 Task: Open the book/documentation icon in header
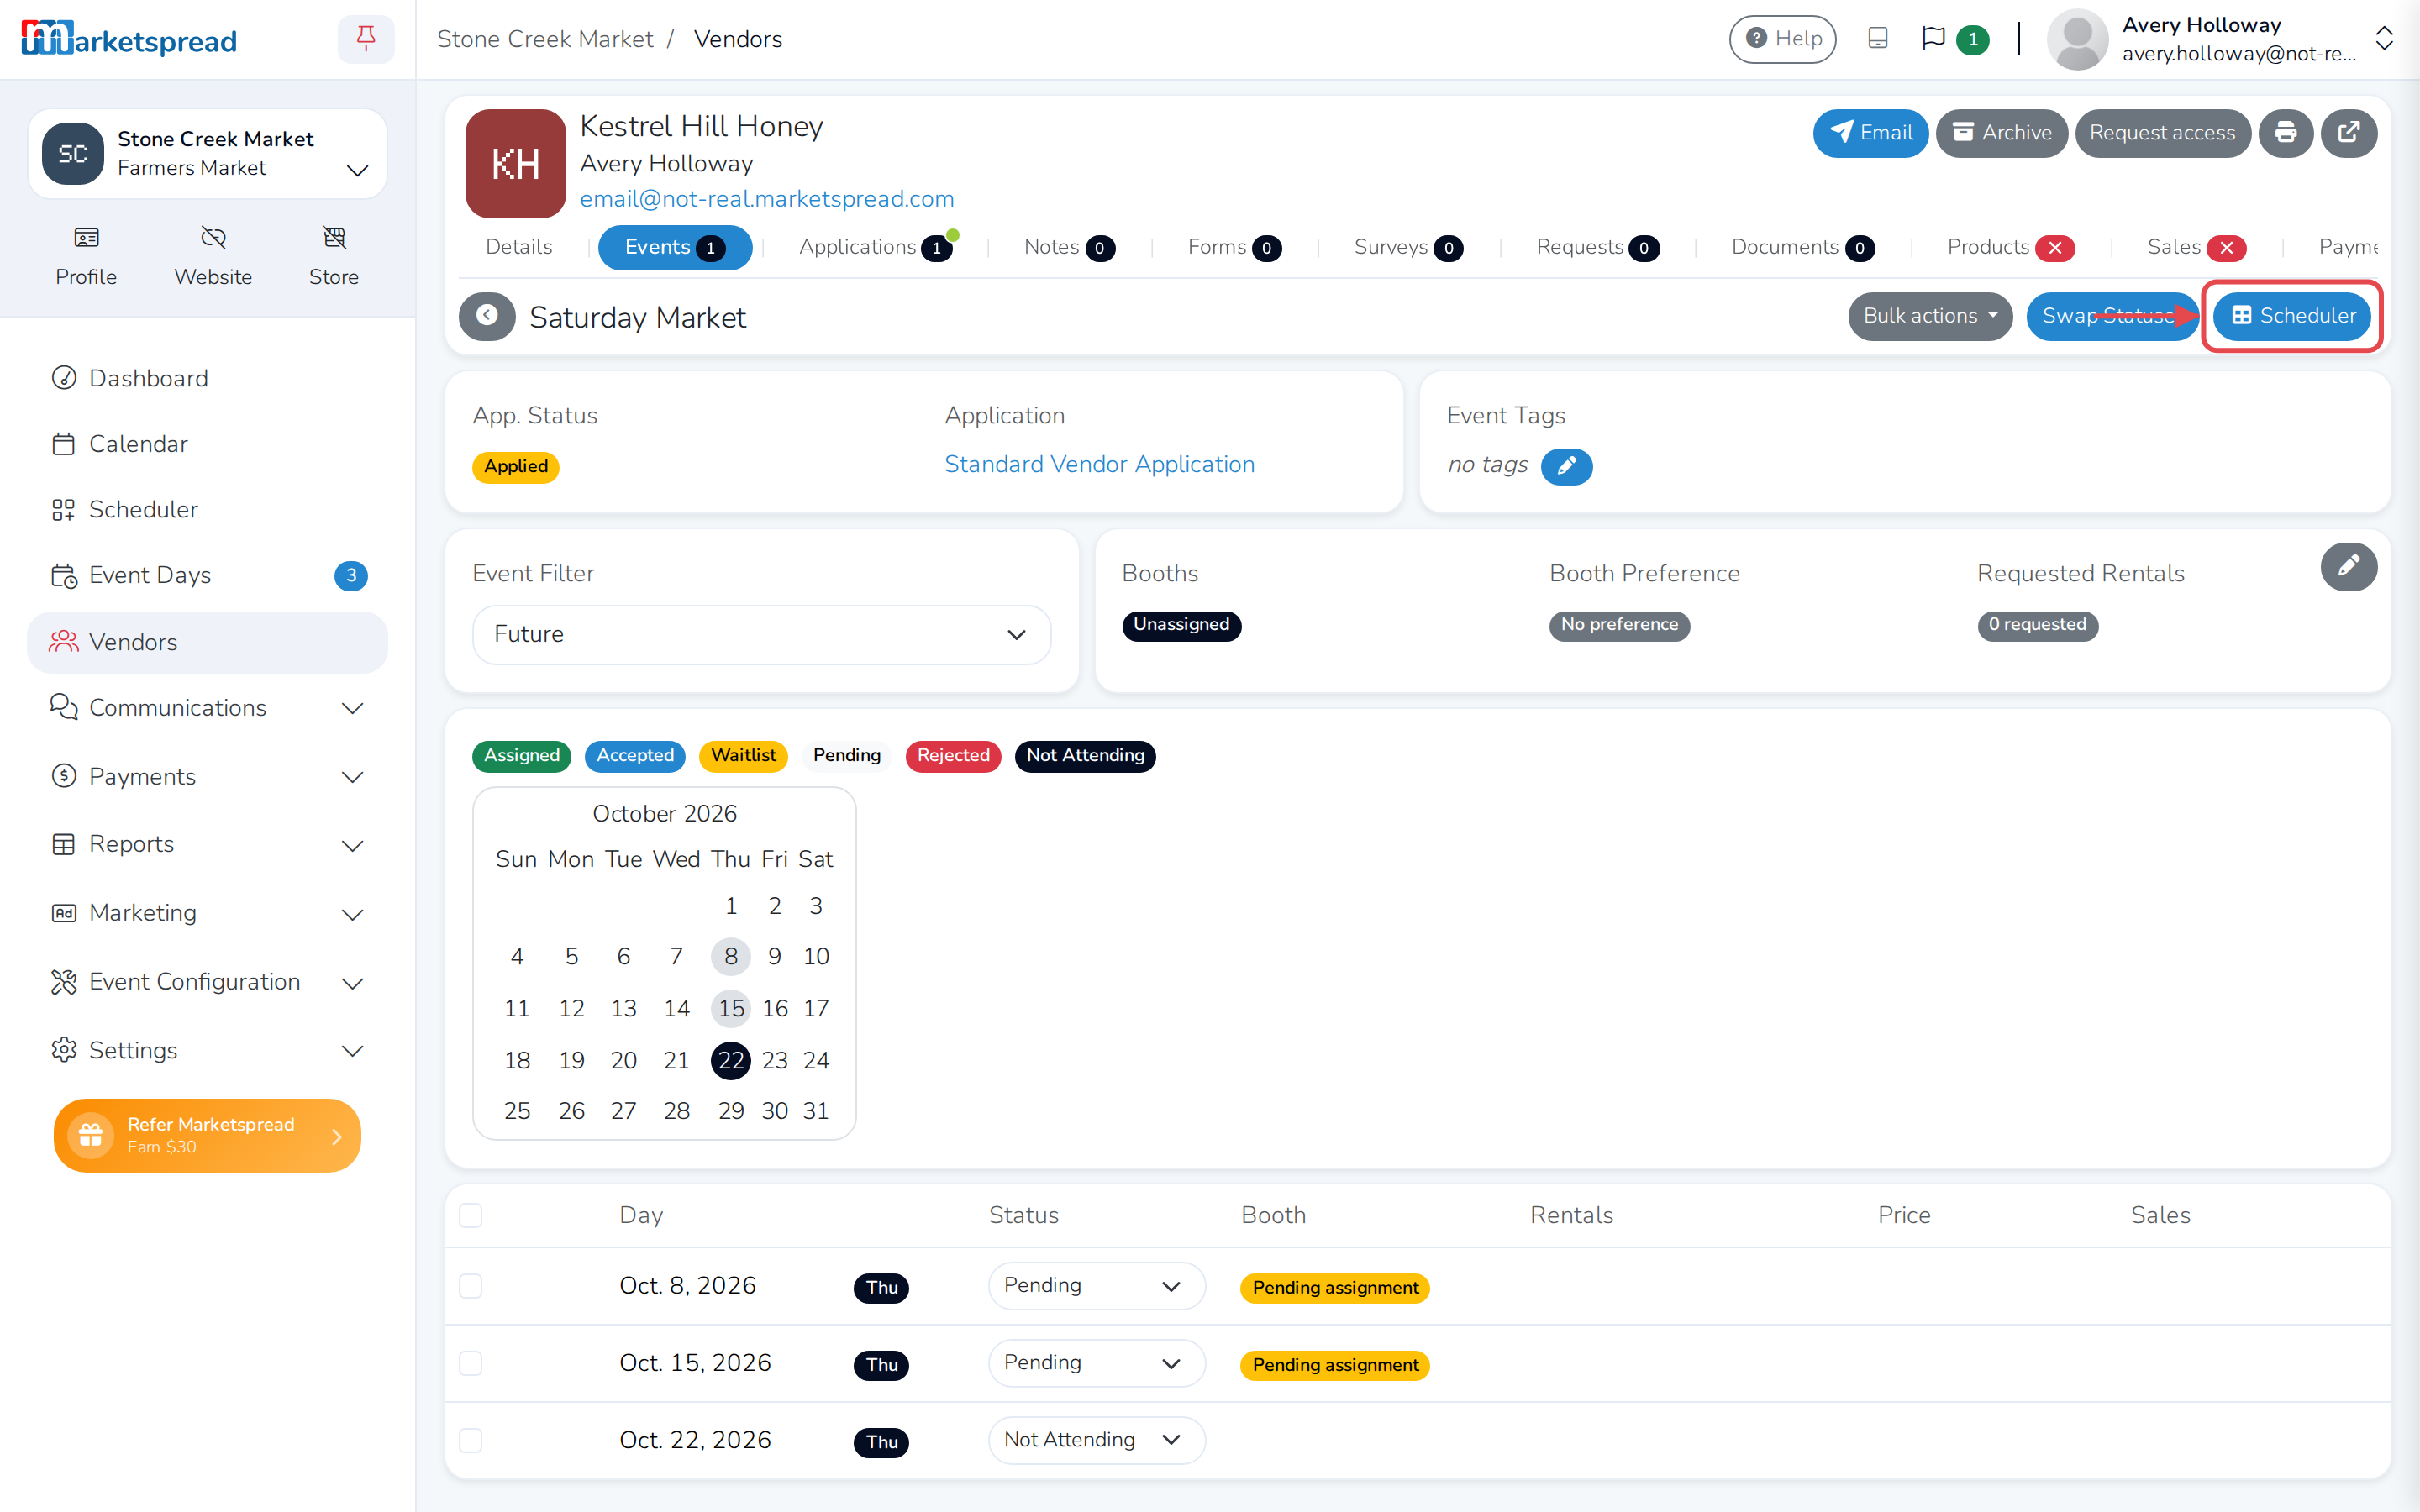point(1877,39)
